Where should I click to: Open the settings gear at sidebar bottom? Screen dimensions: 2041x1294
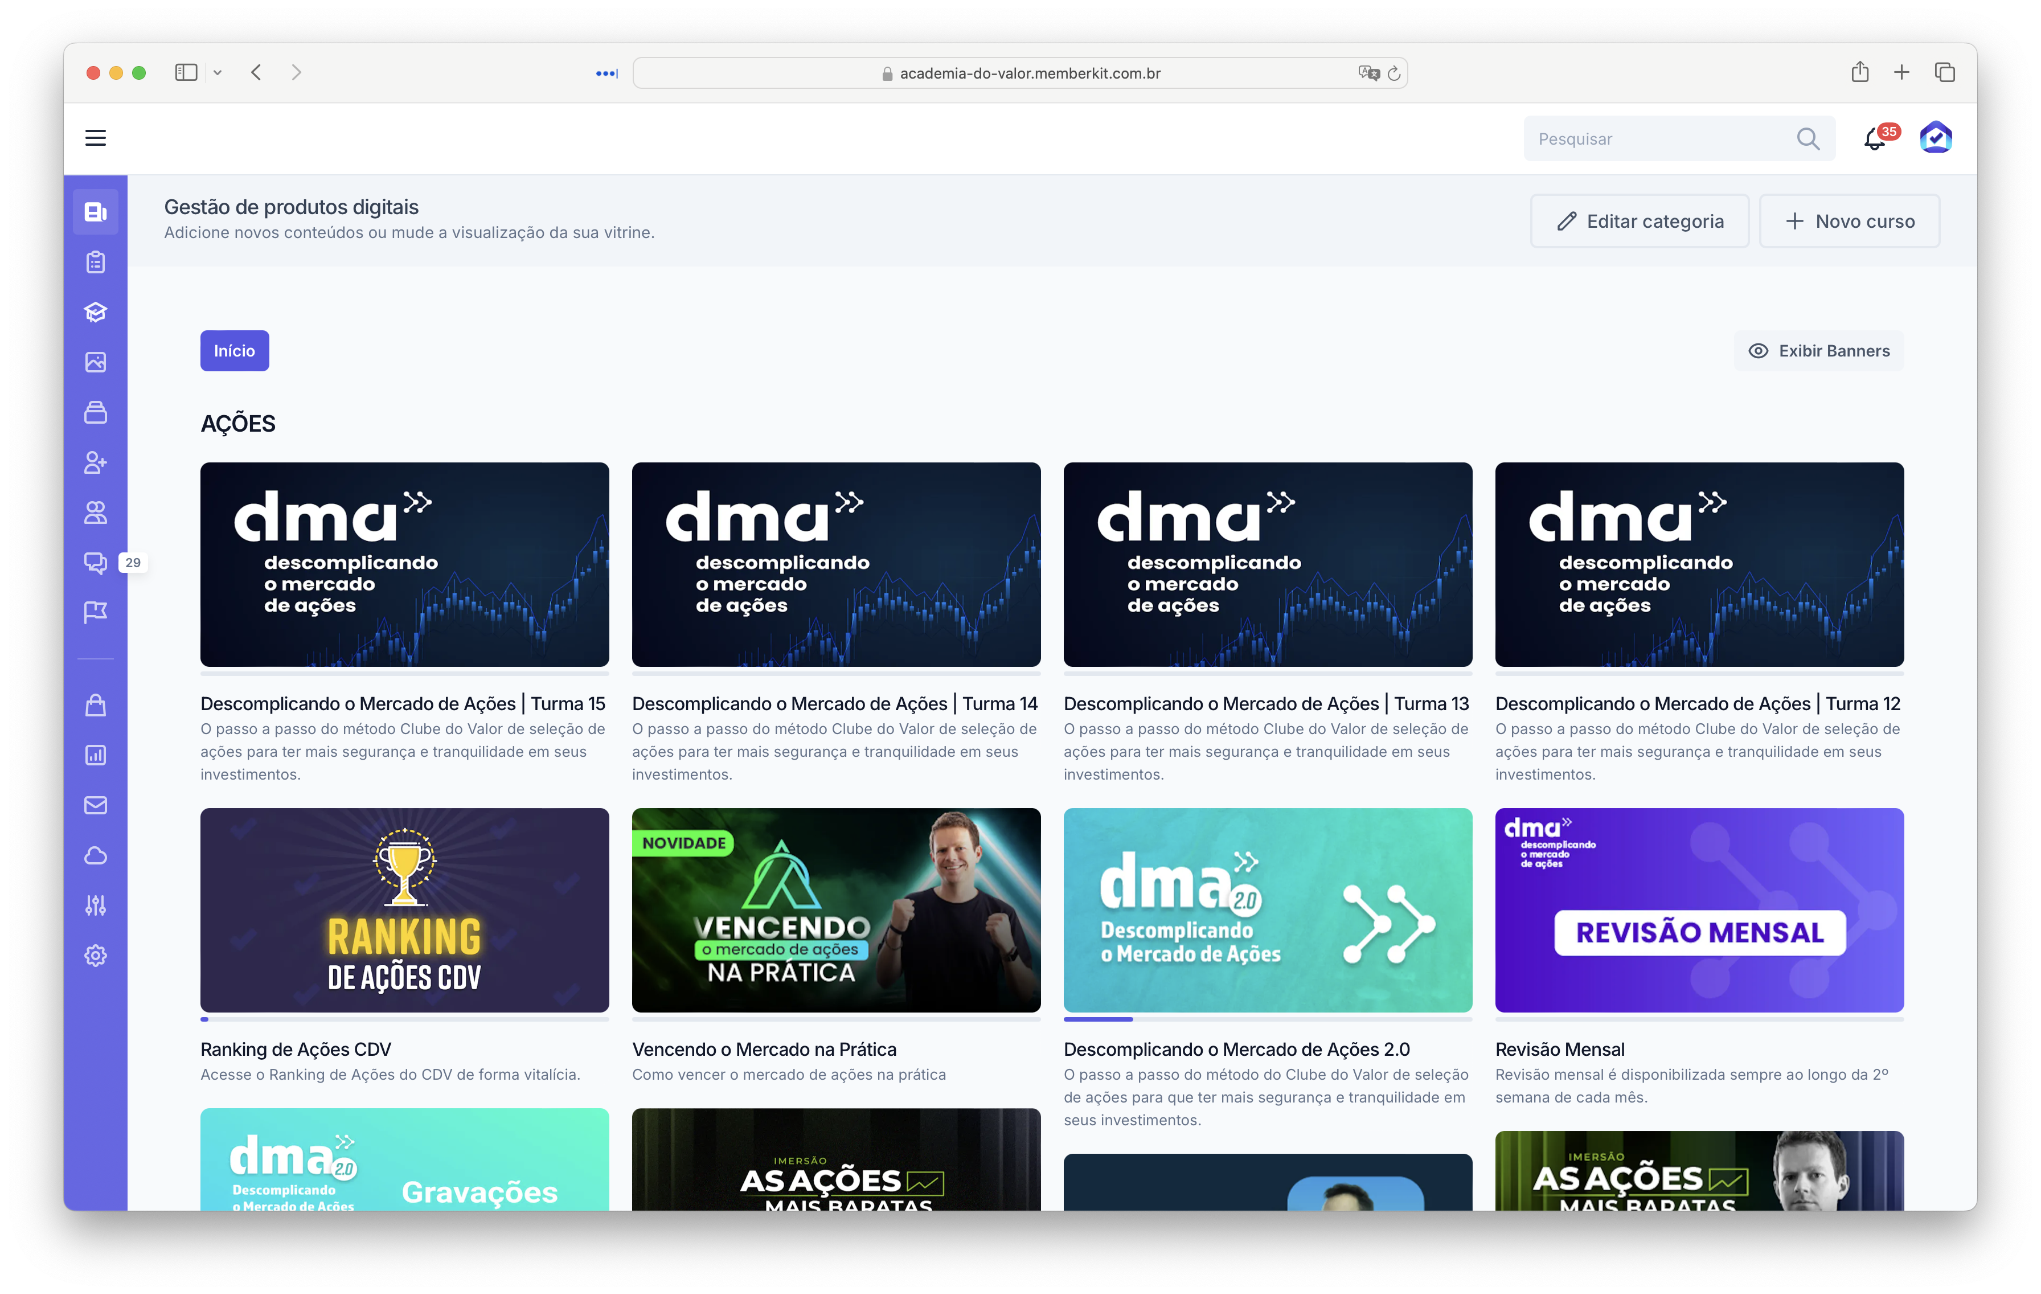click(96, 955)
